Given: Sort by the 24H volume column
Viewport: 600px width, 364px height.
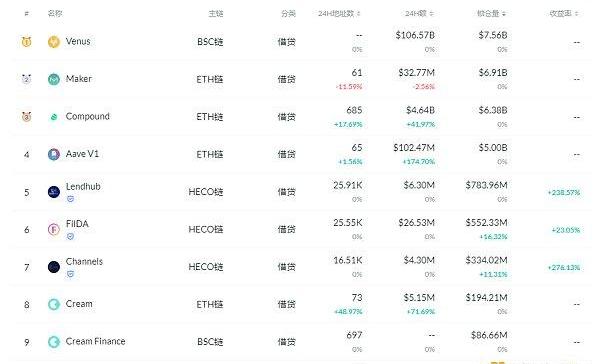Looking at the screenshot, I should (x=419, y=13).
